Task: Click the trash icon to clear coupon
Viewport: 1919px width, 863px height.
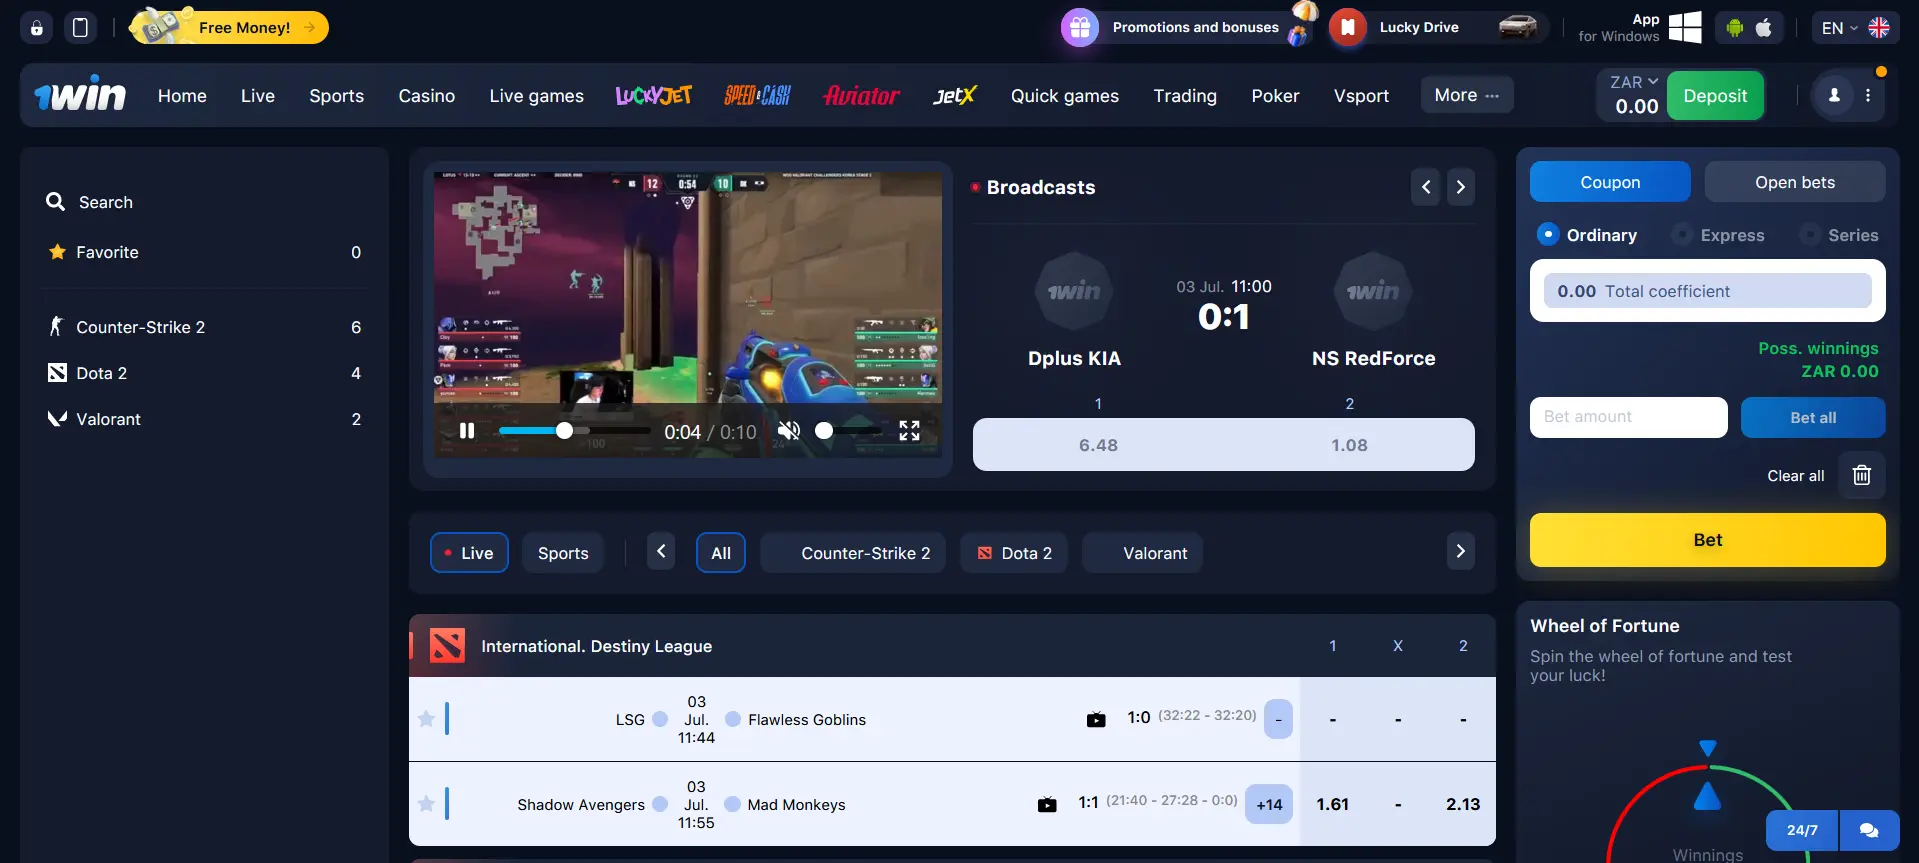Action: pyautogui.click(x=1861, y=476)
